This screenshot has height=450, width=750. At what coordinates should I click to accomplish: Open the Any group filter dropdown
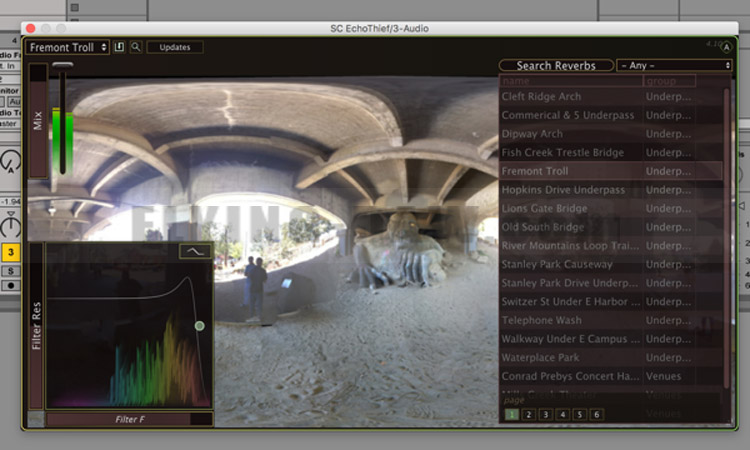point(674,66)
